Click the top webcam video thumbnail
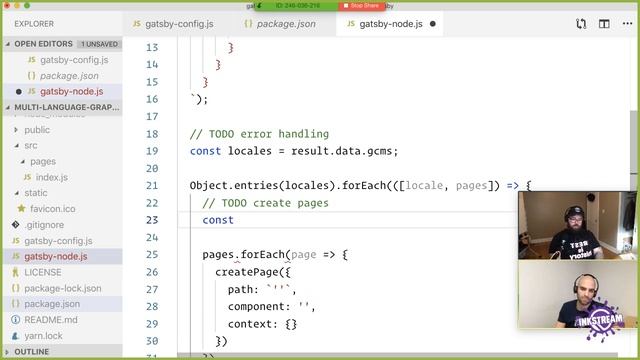This screenshot has width=640, height=360. (x=577, y=225)
